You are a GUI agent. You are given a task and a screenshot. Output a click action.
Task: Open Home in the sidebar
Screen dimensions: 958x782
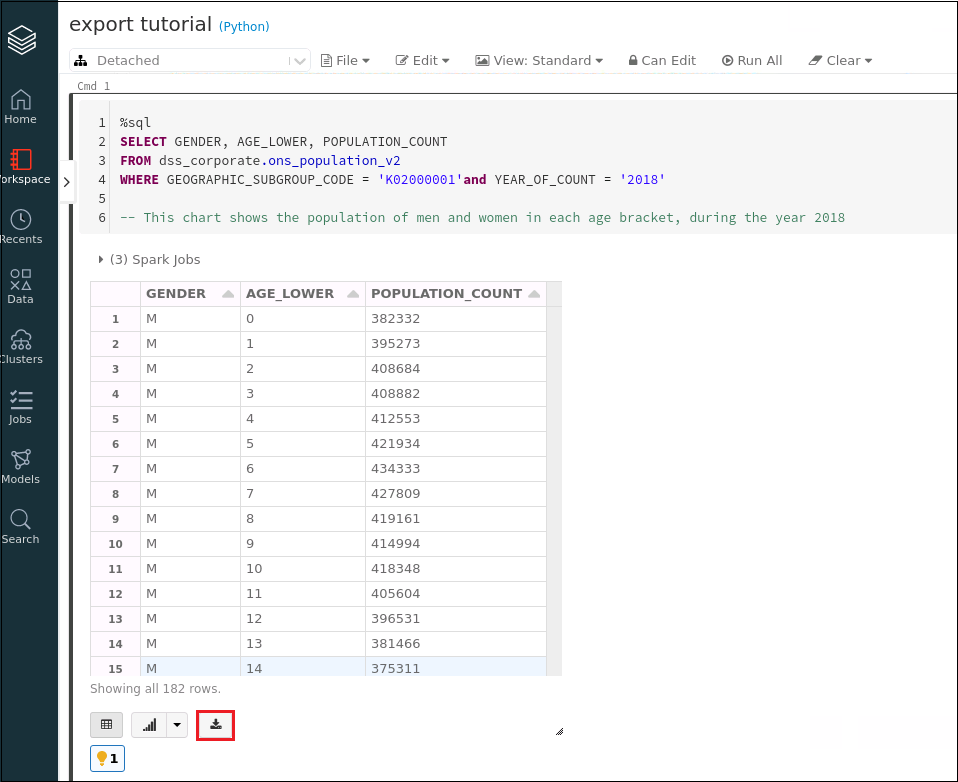pyautogui.click(x=21, y=107)
